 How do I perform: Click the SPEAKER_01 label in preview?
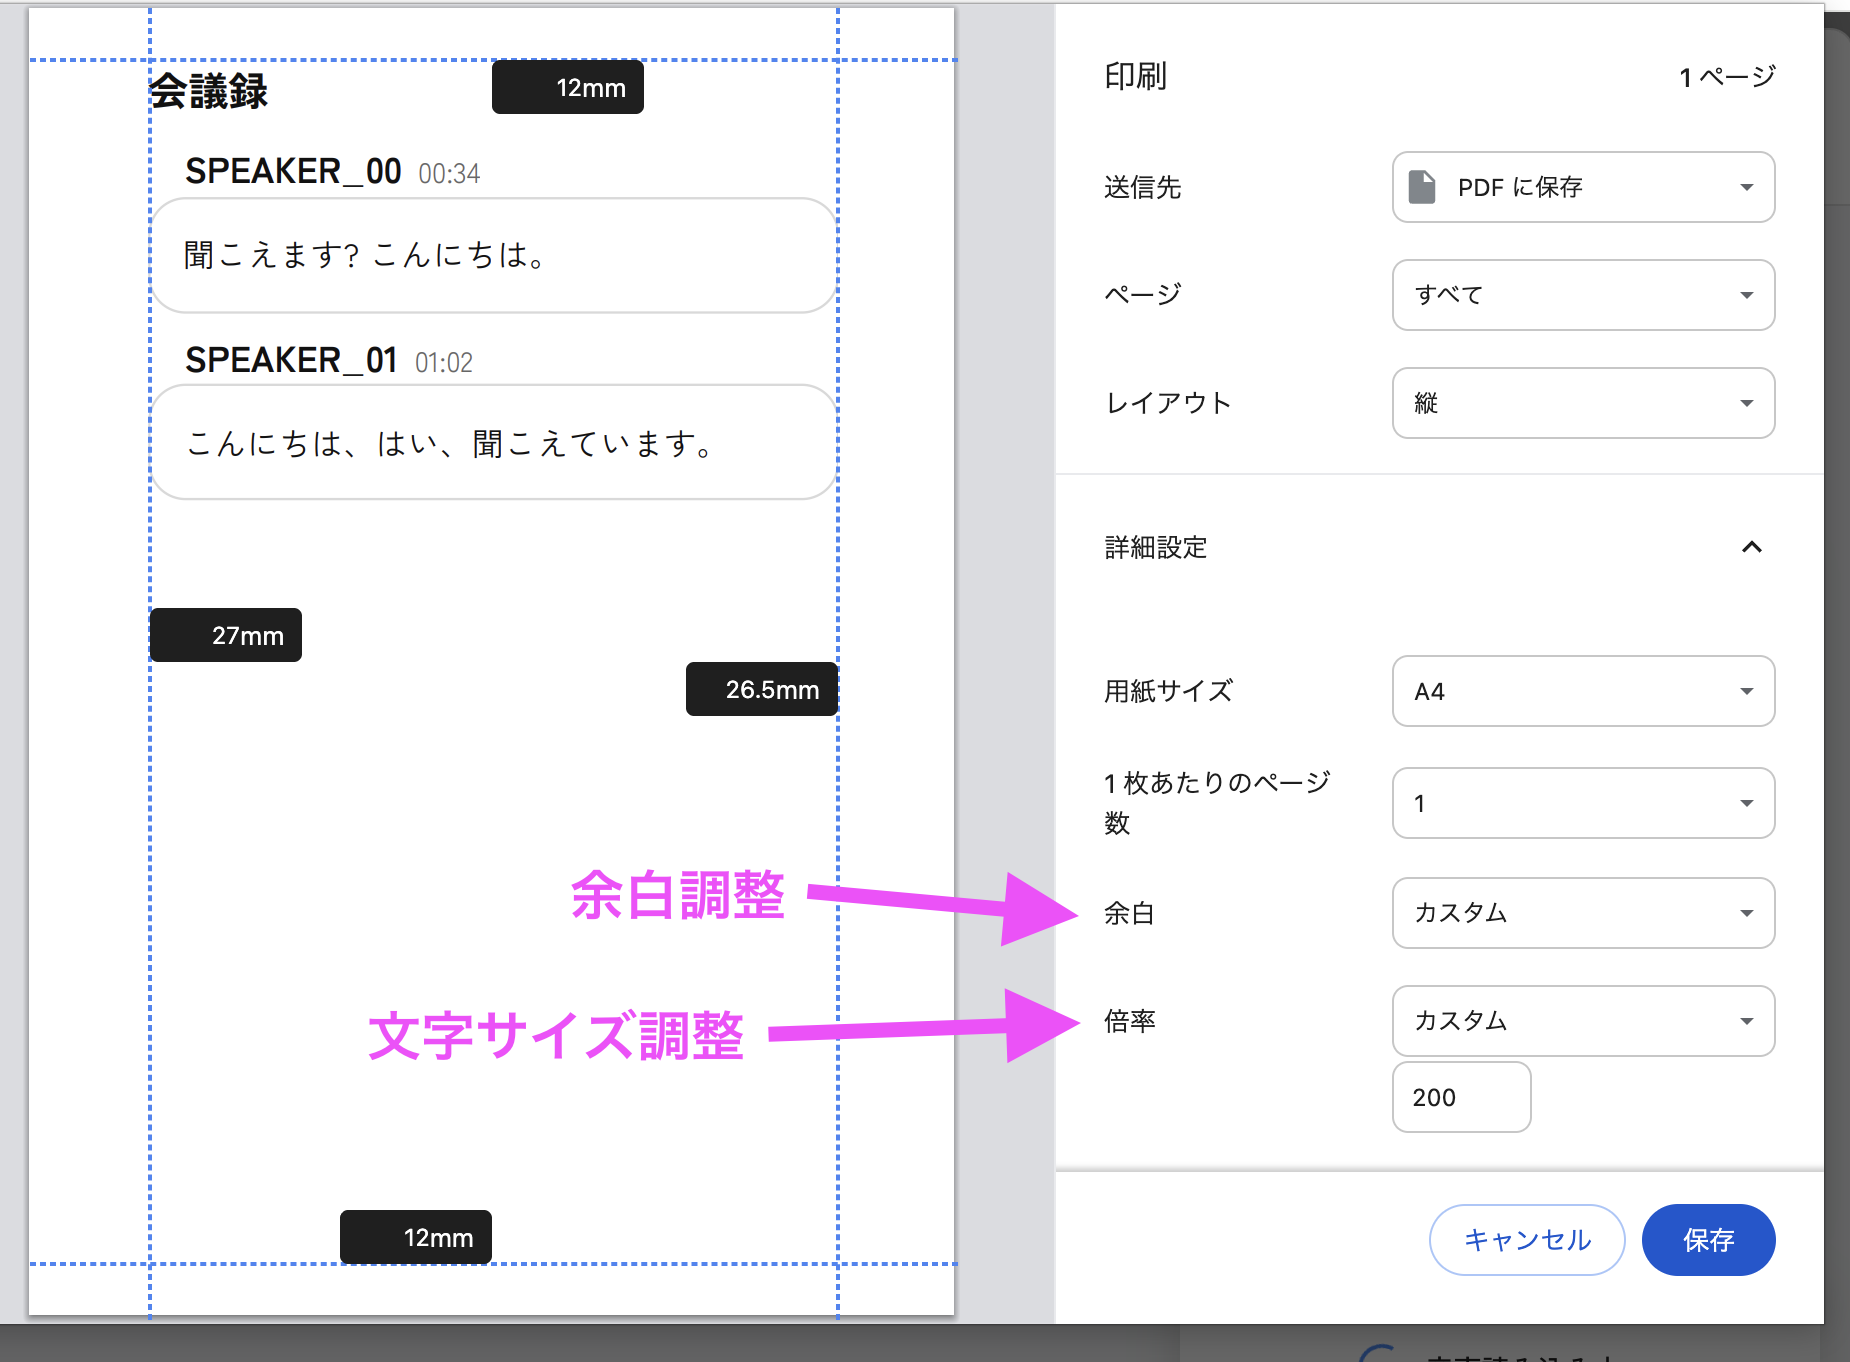click(291, 360)
